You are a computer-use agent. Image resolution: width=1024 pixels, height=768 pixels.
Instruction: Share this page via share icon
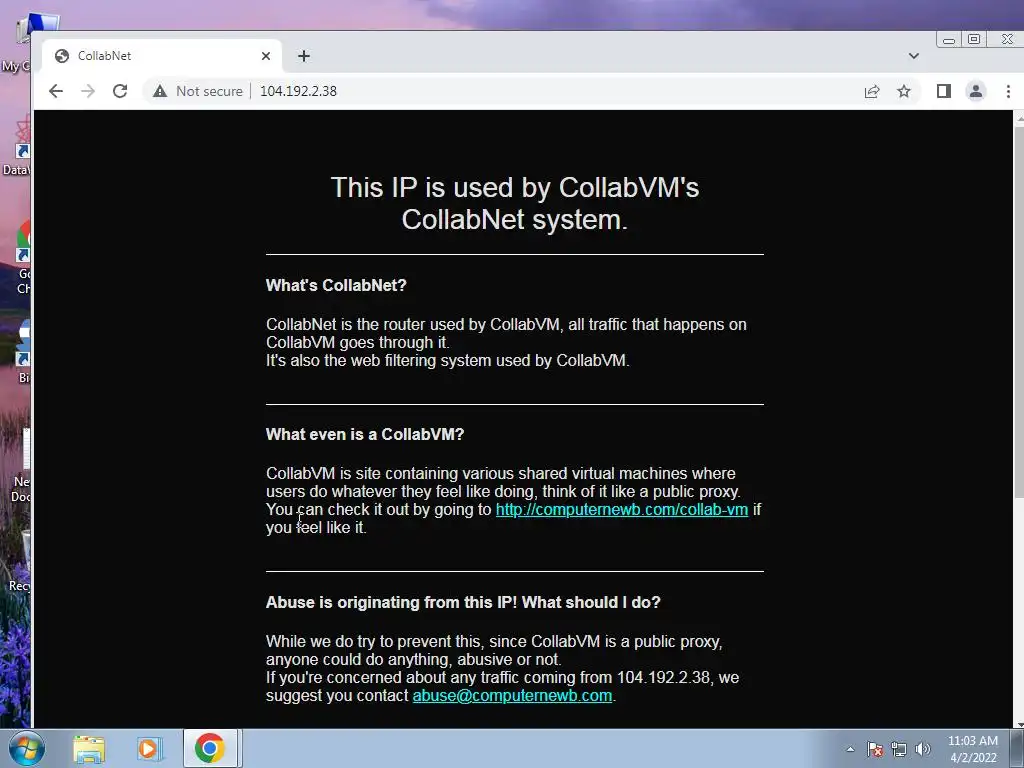(872, 91)
